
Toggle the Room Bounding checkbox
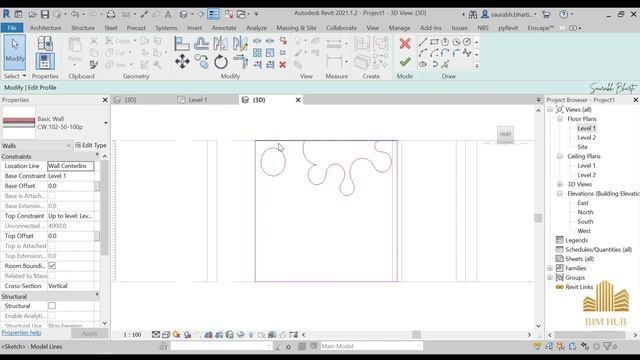tap(52, 266)
